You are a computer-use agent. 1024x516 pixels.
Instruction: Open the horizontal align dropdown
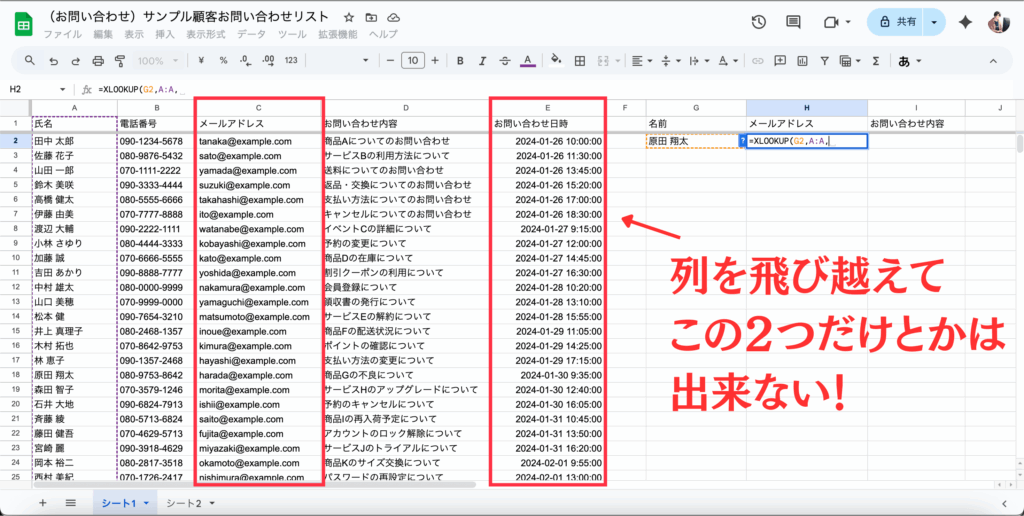coord(643,61)
